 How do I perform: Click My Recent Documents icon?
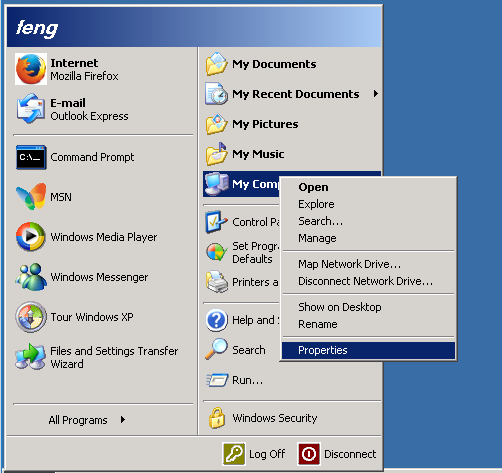217,94
